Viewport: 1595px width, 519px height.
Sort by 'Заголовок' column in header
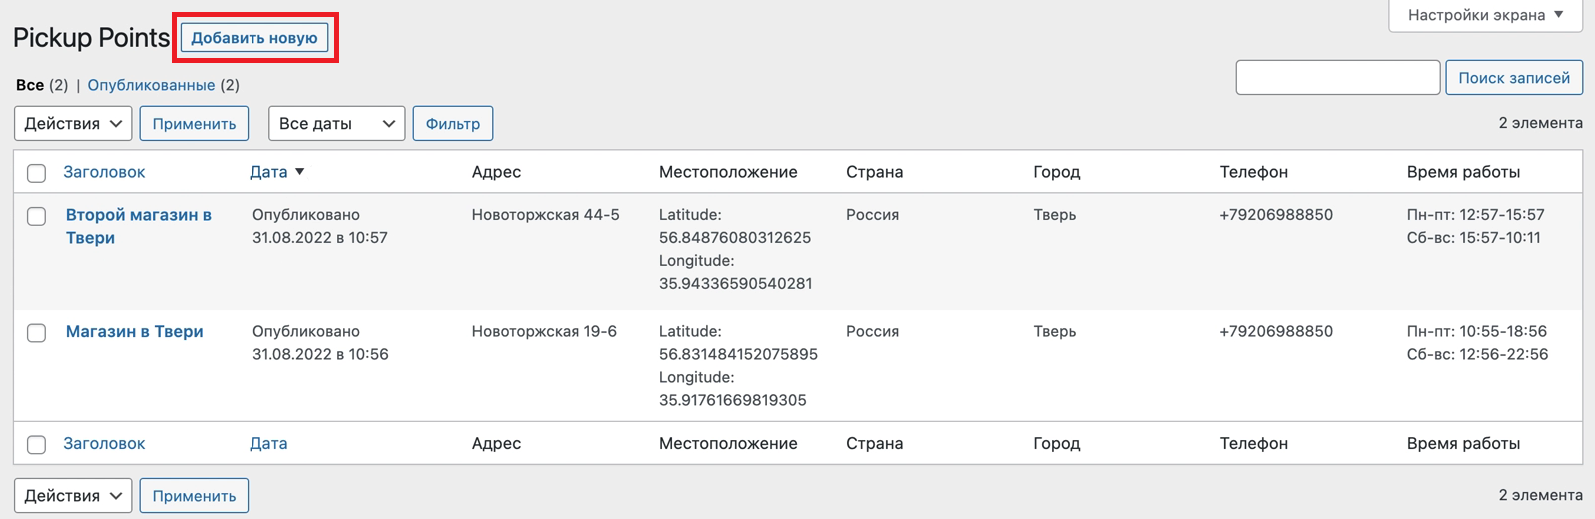click(x=104, y=172)
